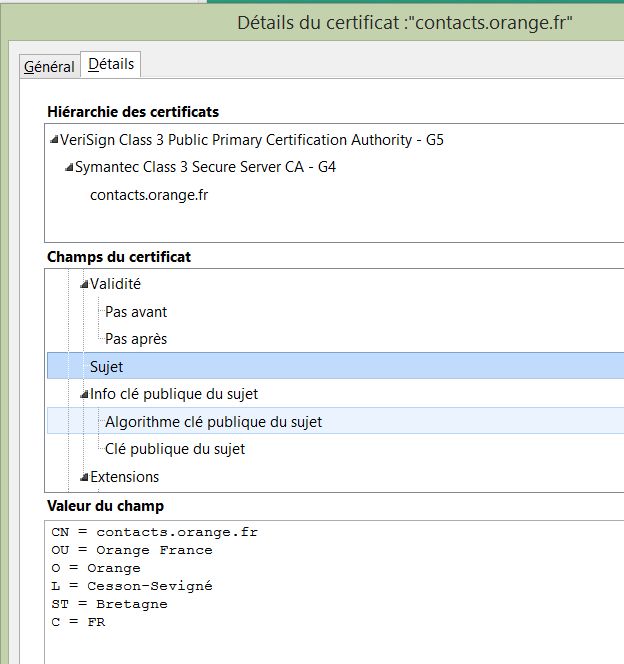Switch to the Général tab

[x=49, y=66]
